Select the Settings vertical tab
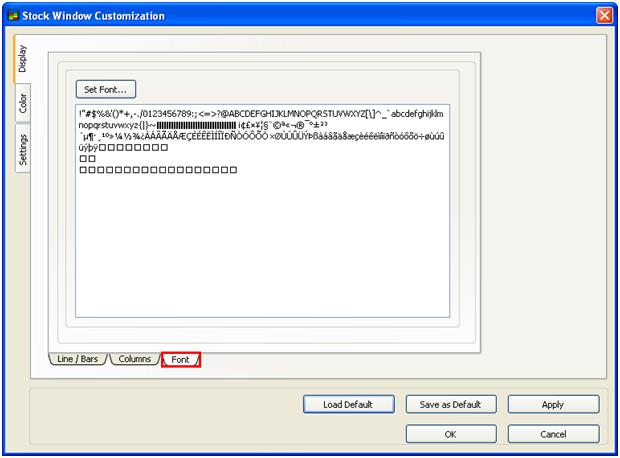This screenshot has width=620, height=458. (23, 150)
